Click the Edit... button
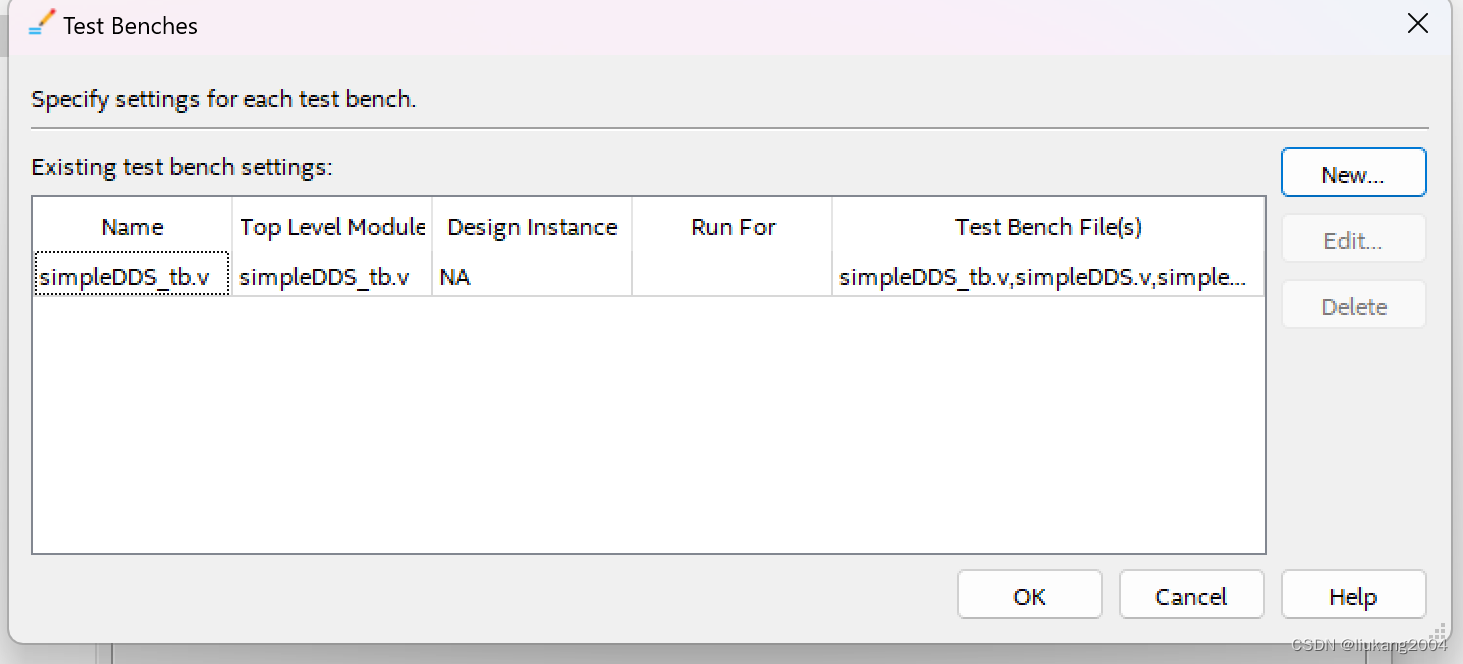The width and height of the screenshot is (1463, 664). point(1353,239)
